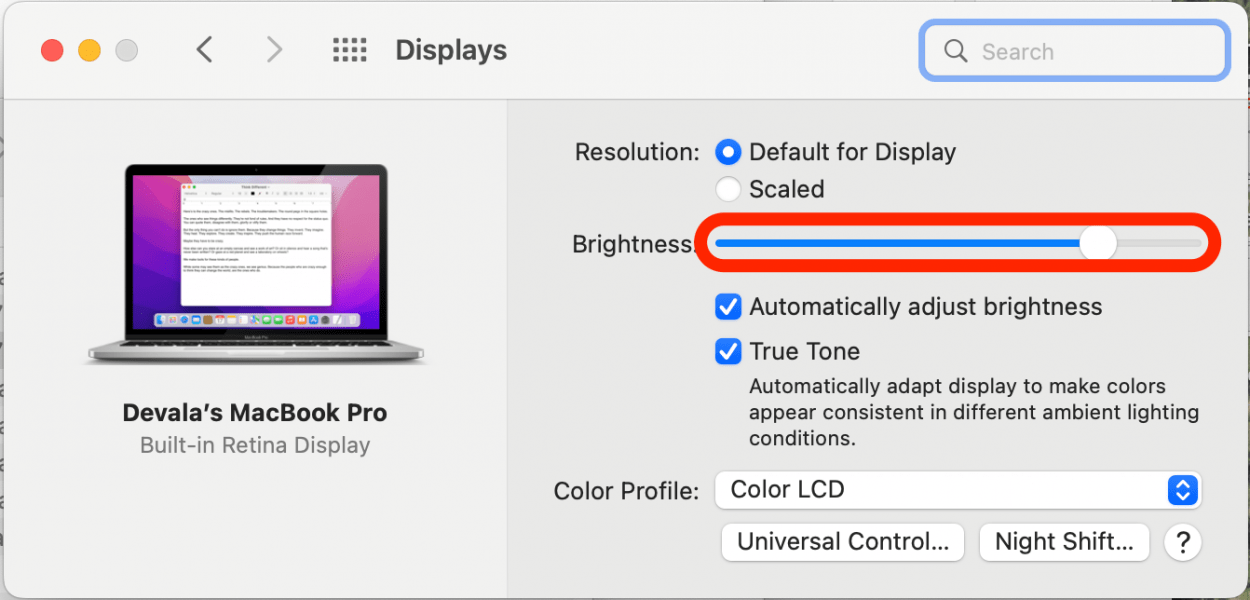Click the Brightness slider knob
The image size is (1250, 600).
pos(1099,243)
